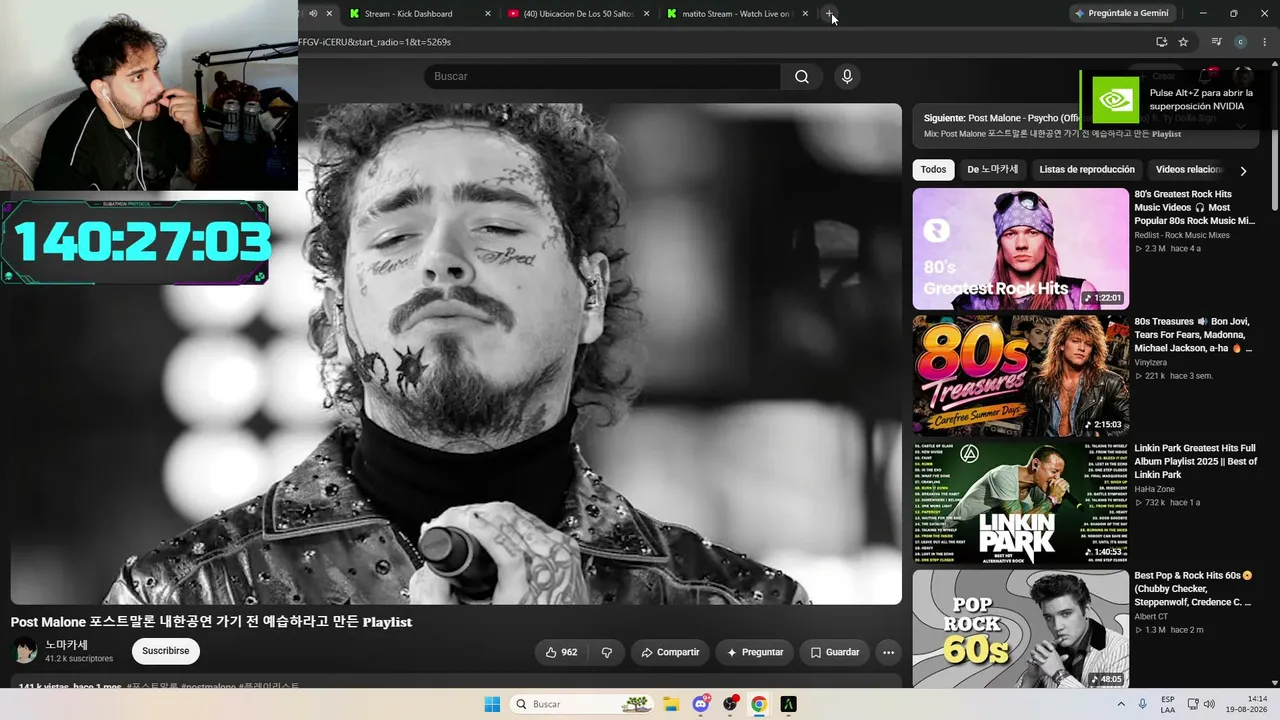Open a new browser tab
The image size is (1280, 720).
(x=829, y=14)
